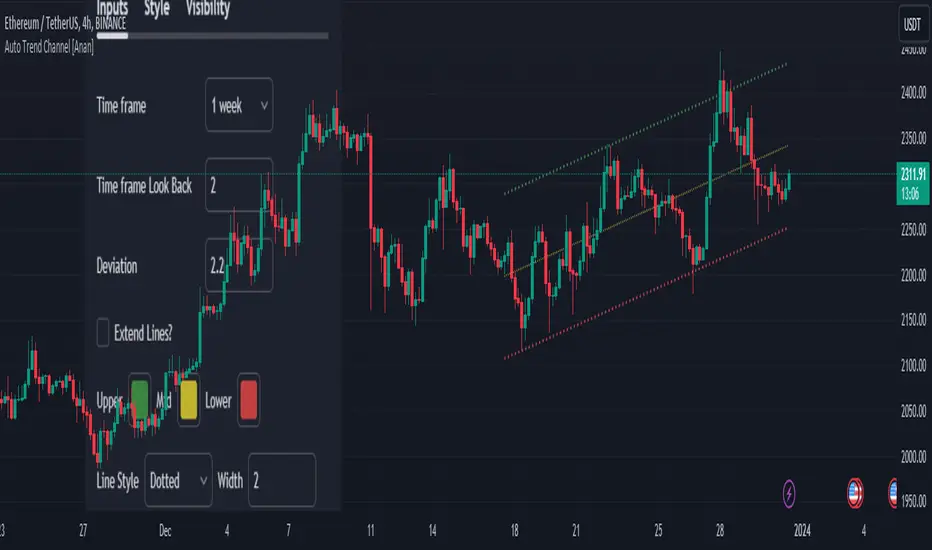Click the Time frame Look Back field

(x=239, y=185)
